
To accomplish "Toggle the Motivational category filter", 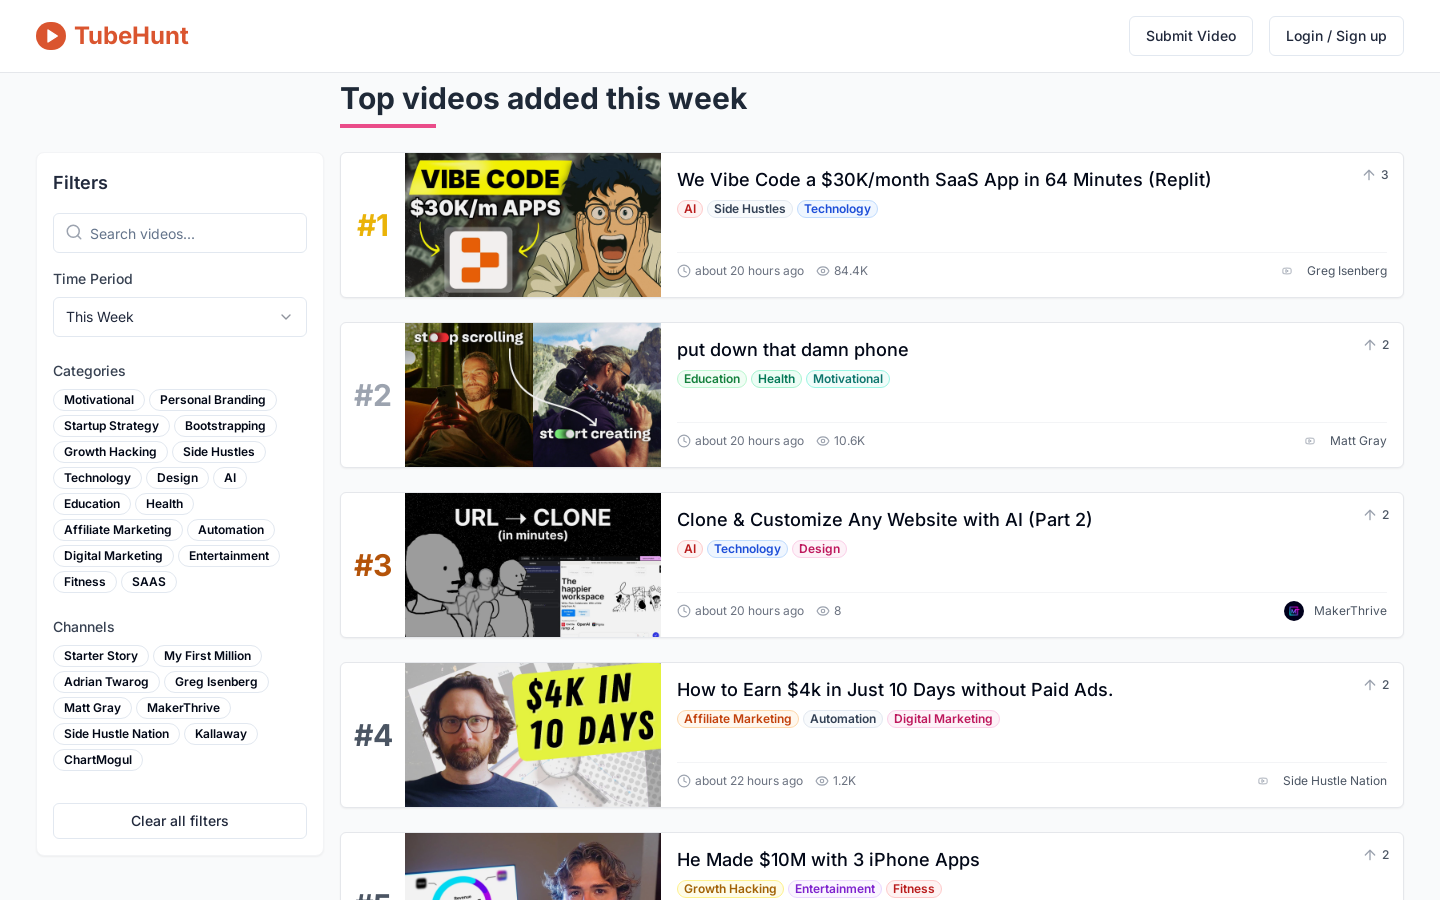I will click(x=99, y=400).
